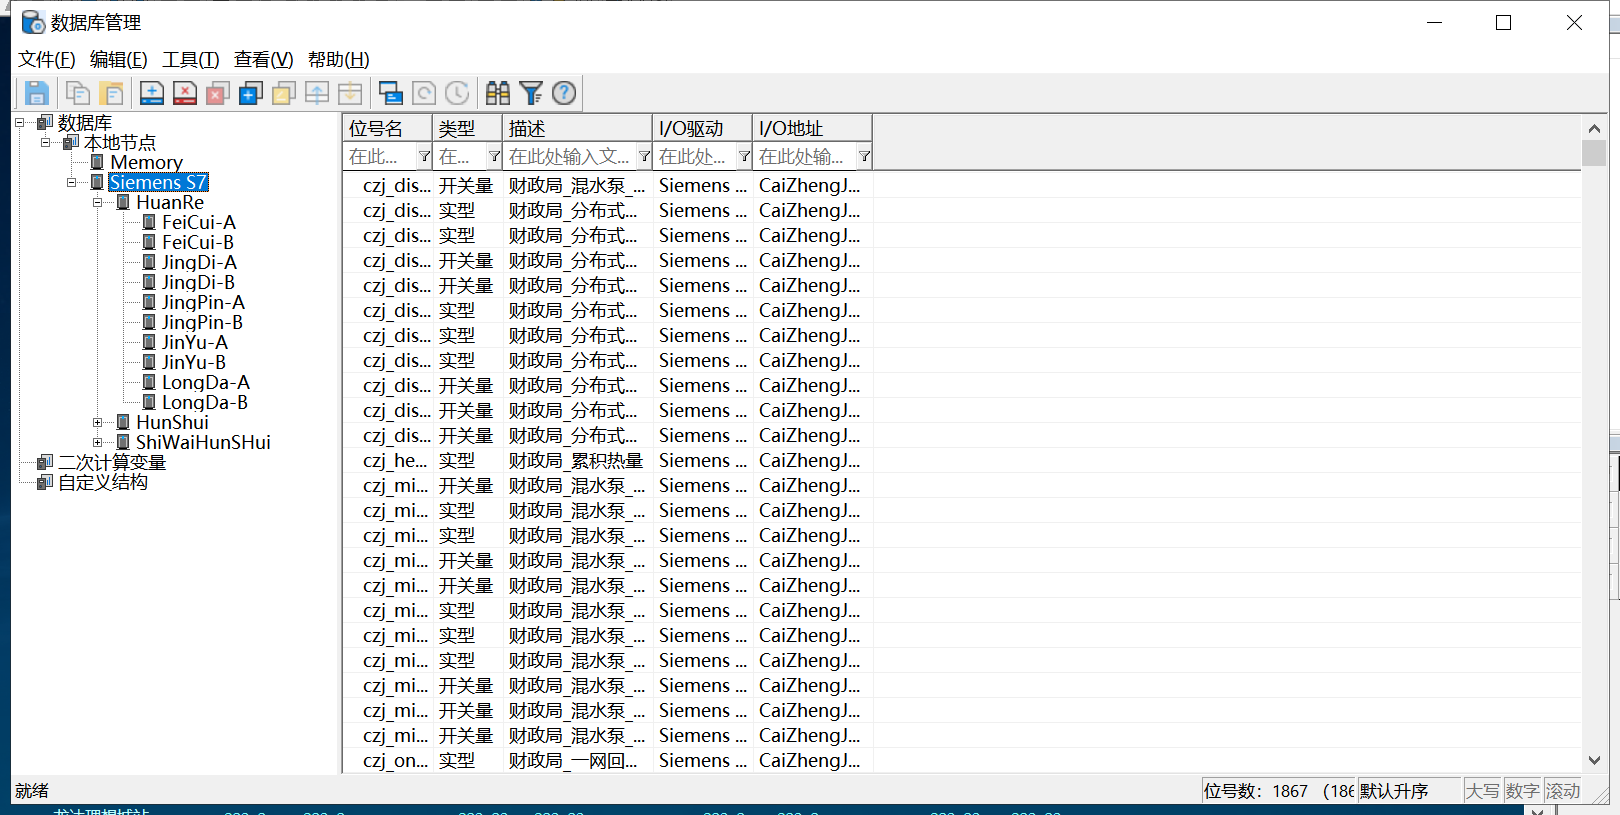Screen dimensions: 1620x815
Task: Expand the ShiWaiHunSHui tree node
Action: (98, 442)
